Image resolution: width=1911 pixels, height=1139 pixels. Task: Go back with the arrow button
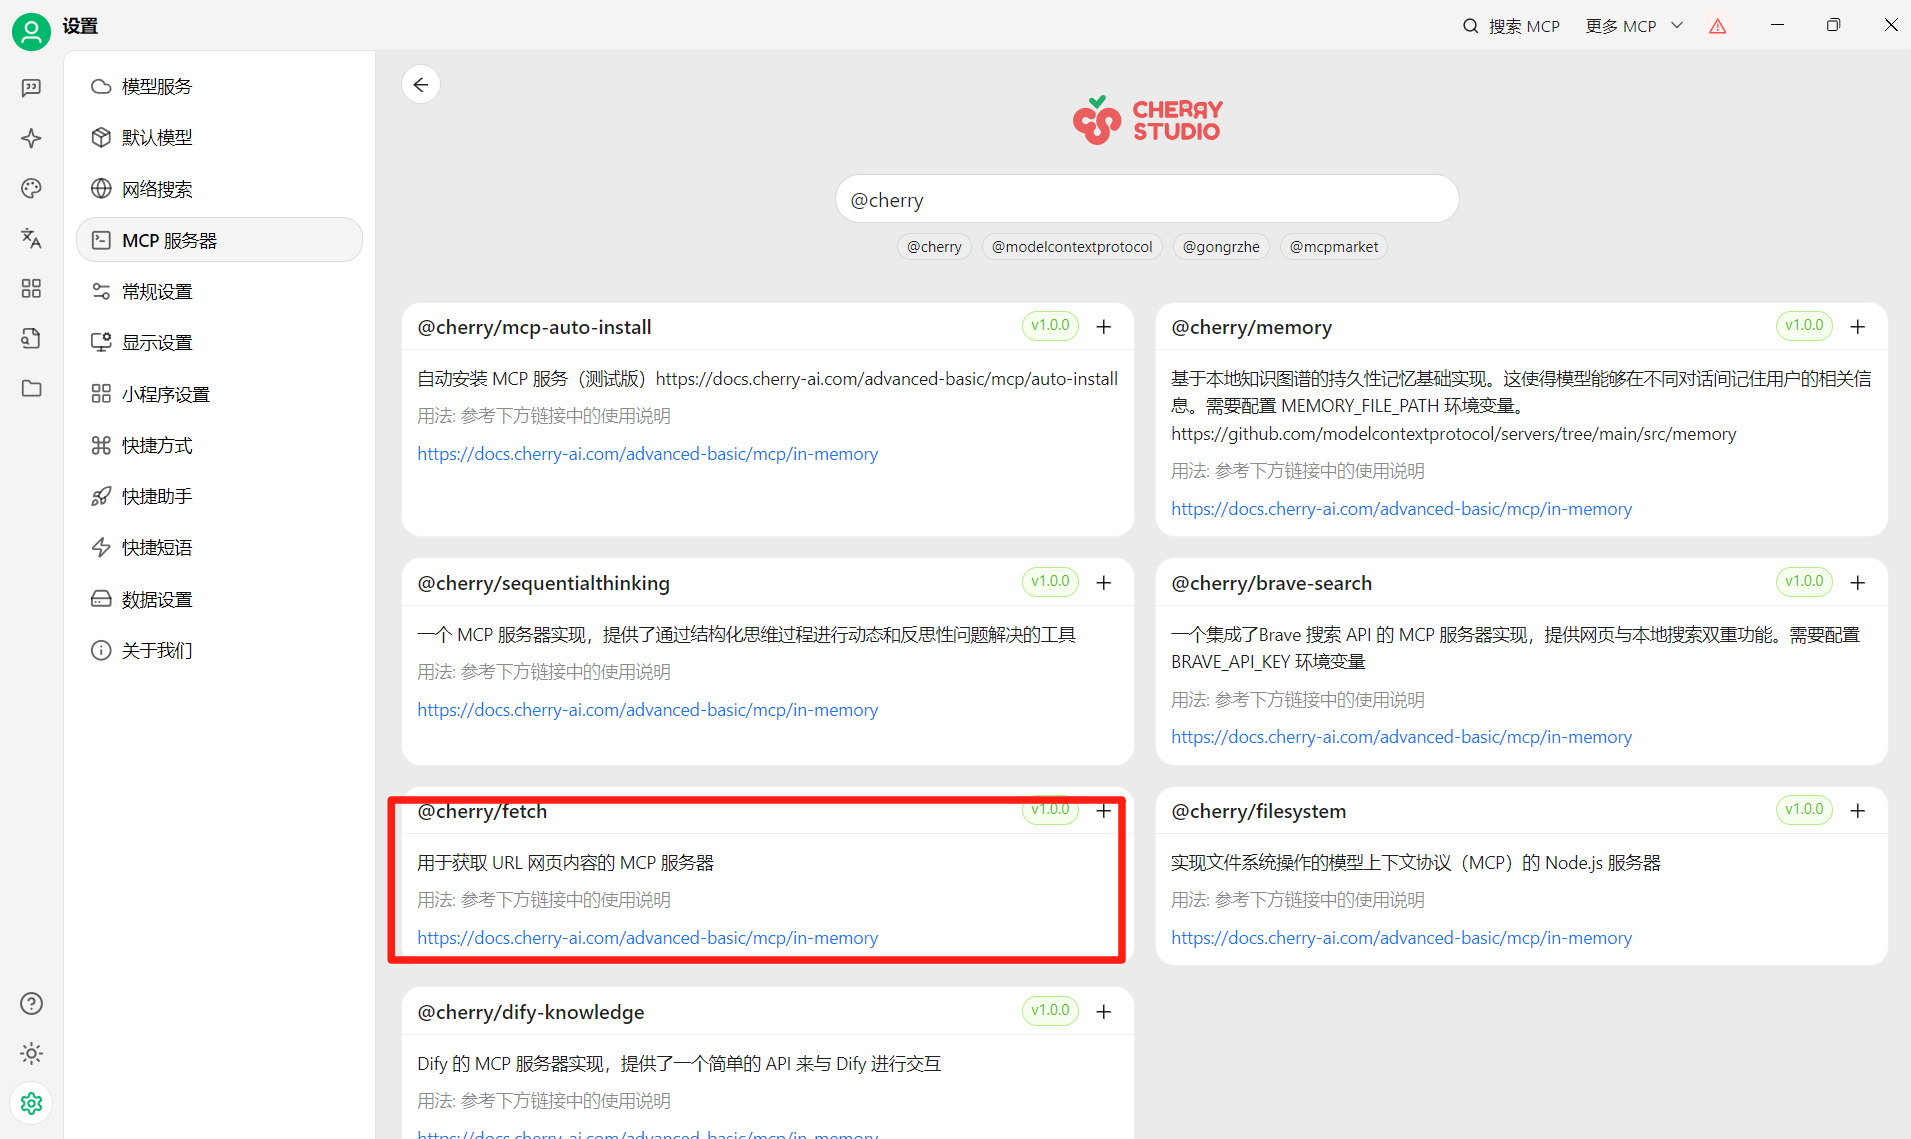421,85
